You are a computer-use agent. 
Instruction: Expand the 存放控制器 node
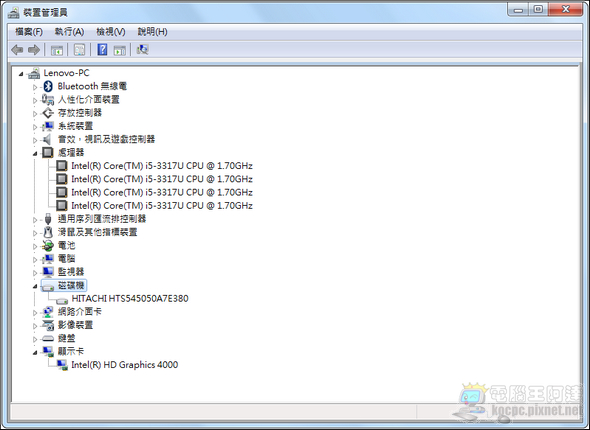tap(35, 114)
